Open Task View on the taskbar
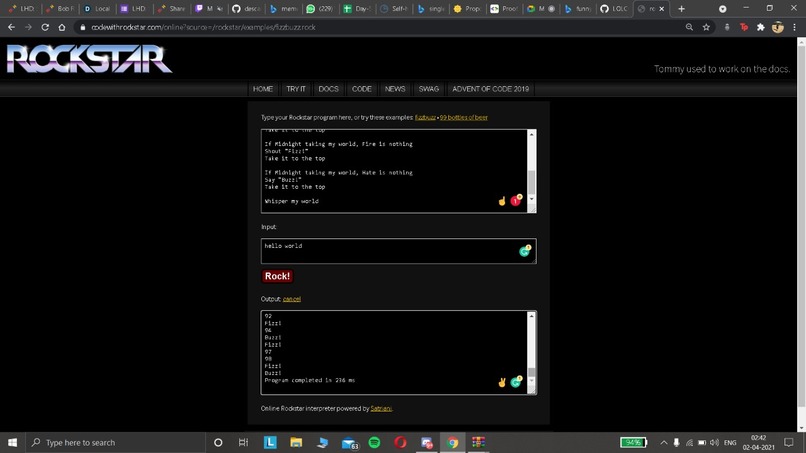 click(x=244, y=442)
